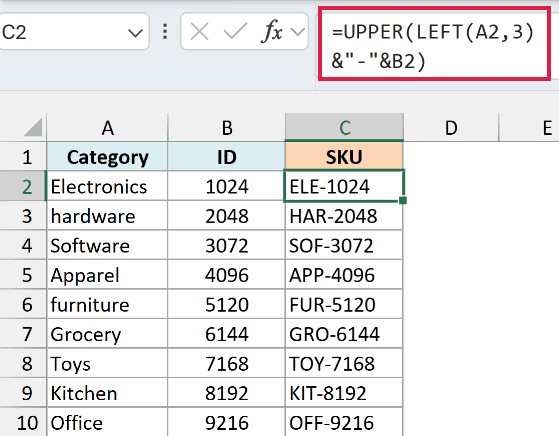Select SKU cell ELE-1024
The height and width of the screenshot is (436, 559).
coord(344,186)
